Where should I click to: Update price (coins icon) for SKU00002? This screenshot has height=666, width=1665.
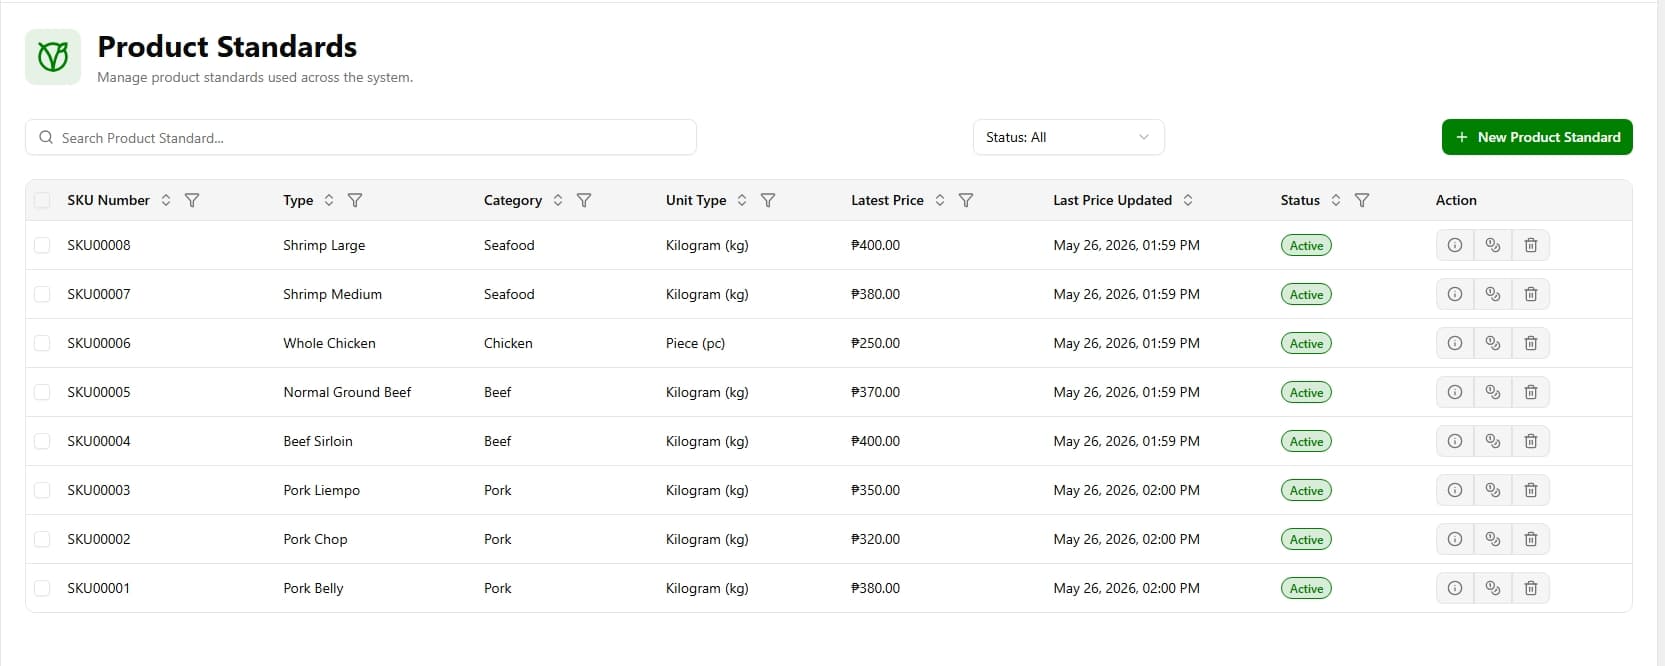(1493, 539)
